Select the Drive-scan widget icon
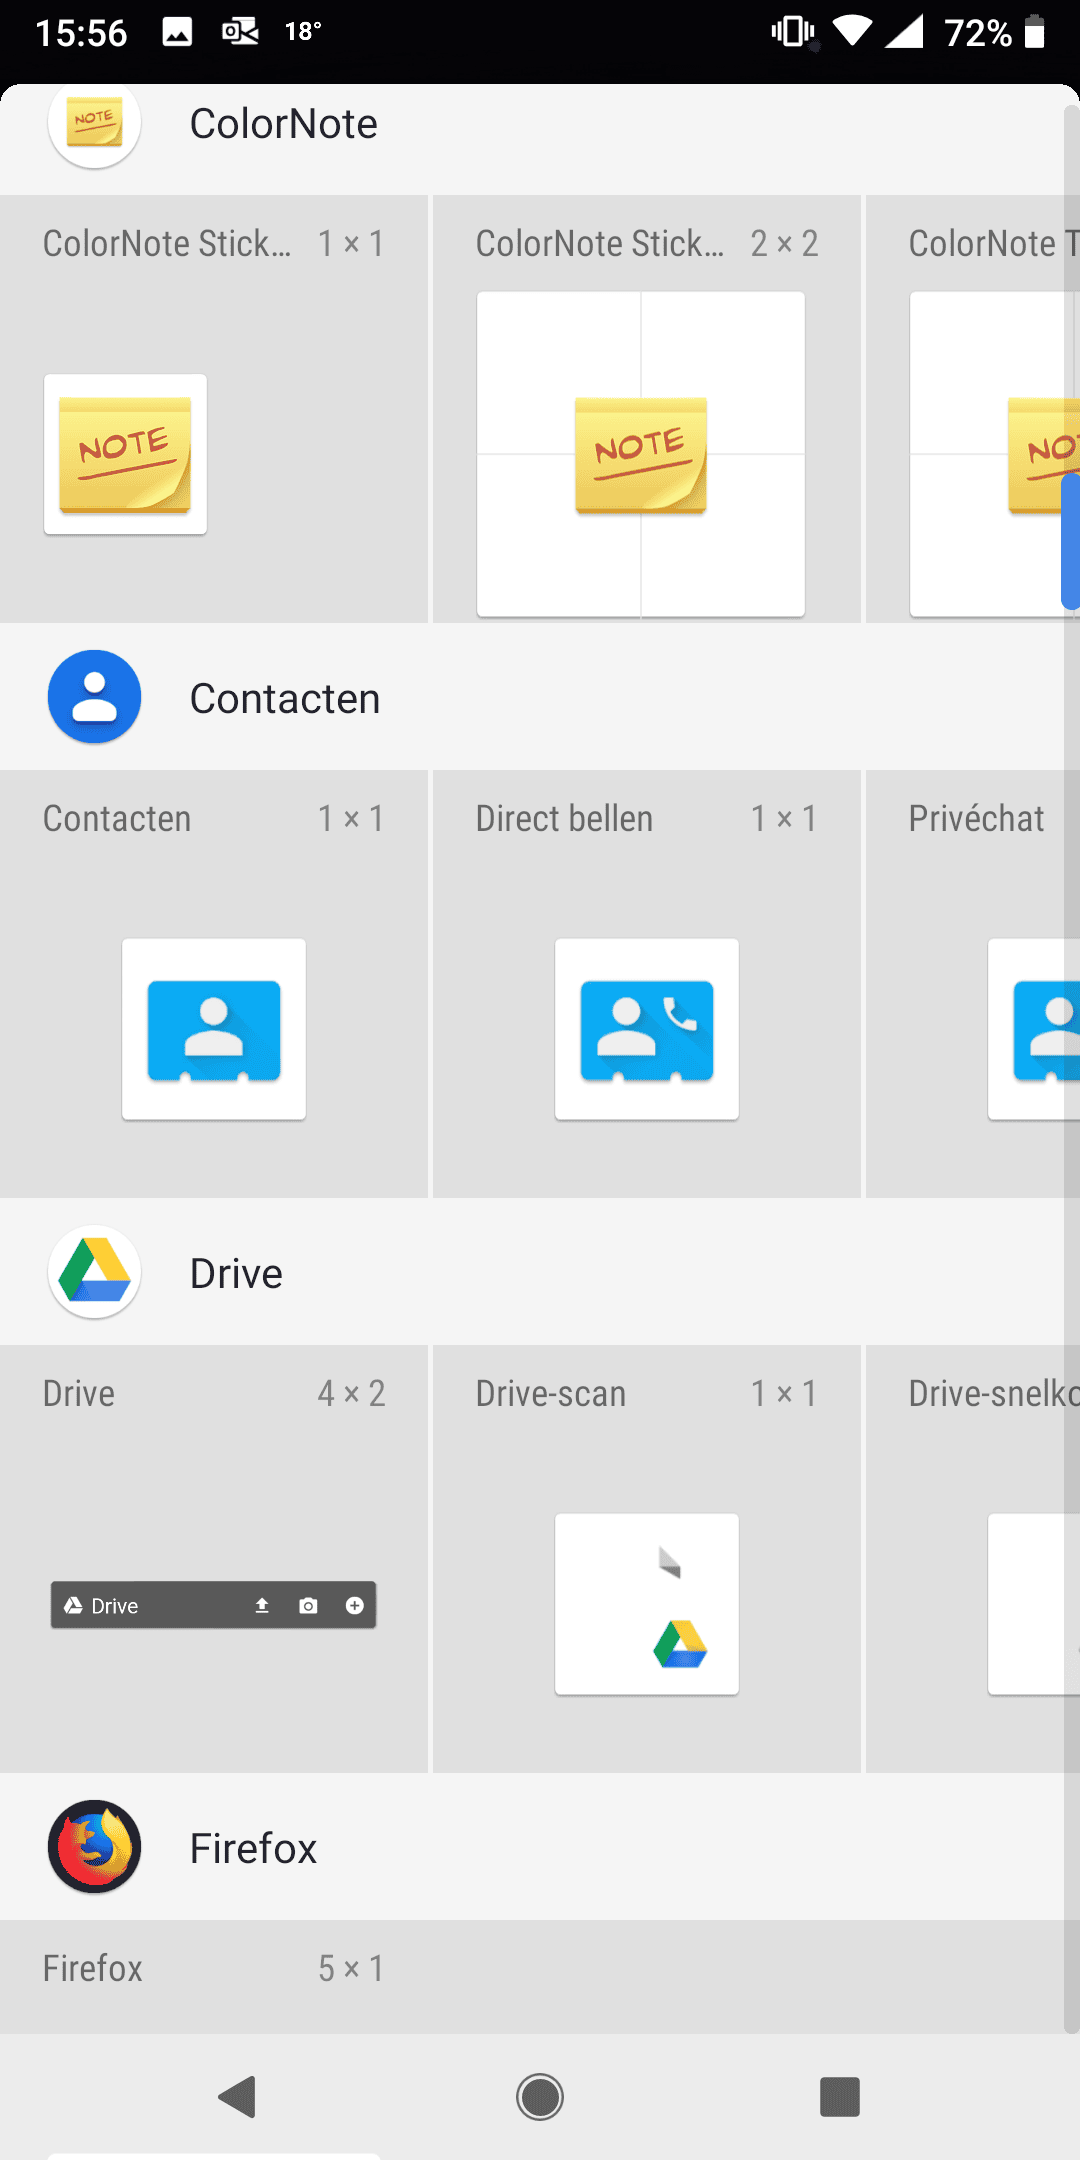Viewport: 1080px width, 2160px height. pos(646,1604)
